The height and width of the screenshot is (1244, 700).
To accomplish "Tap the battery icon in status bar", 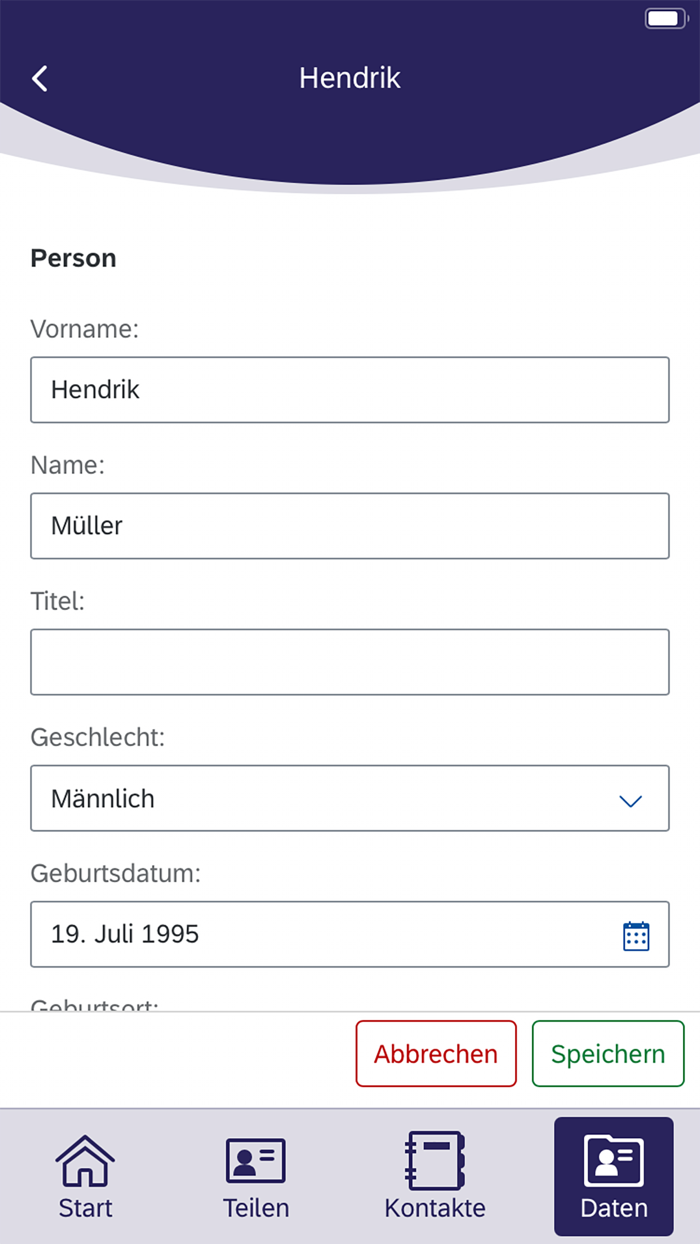I will pos(665,18).
